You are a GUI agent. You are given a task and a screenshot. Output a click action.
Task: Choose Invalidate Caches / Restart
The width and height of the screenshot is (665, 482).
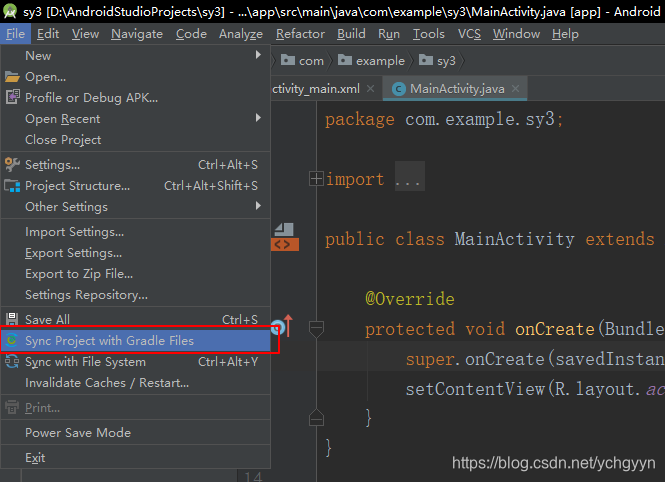point(136,382)
